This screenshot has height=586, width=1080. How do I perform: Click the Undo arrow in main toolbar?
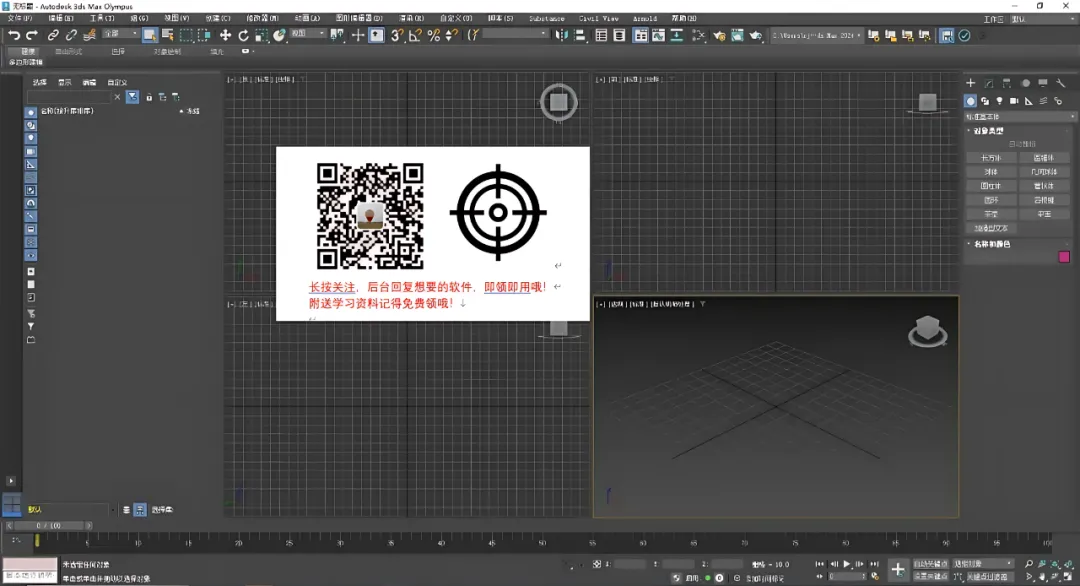14,35
